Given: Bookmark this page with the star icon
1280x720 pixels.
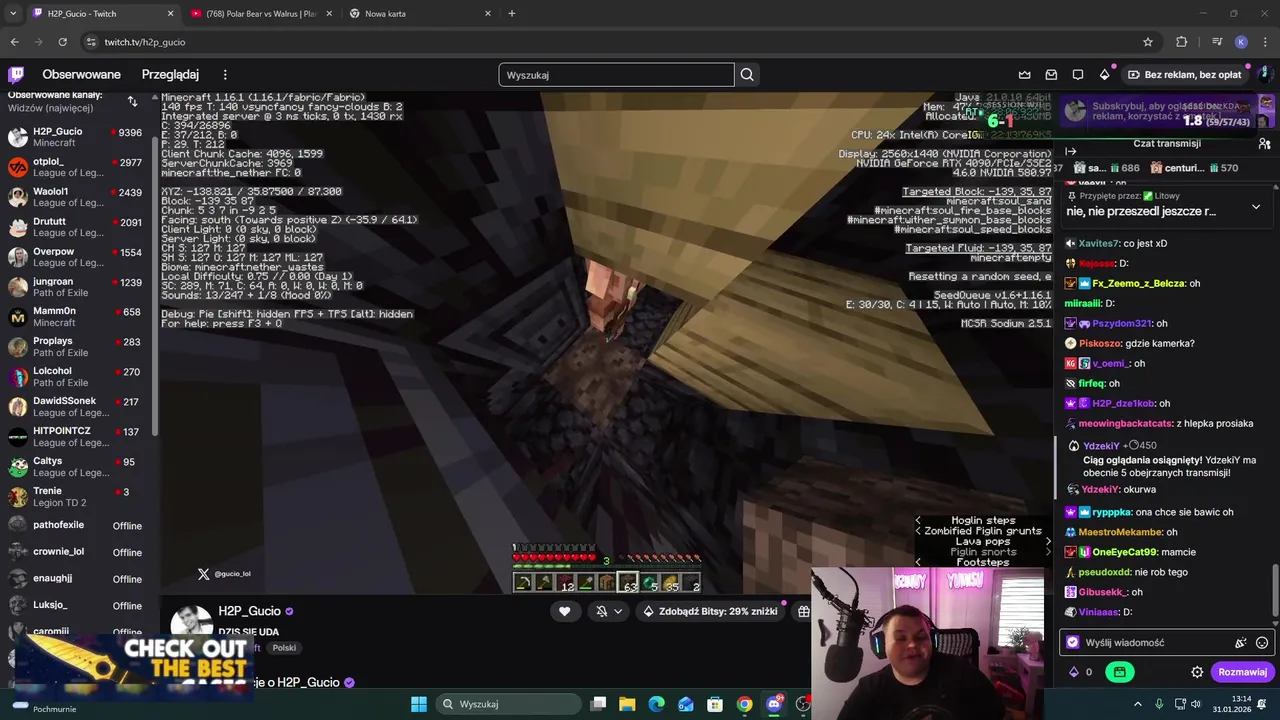Looking at the screenshot, I should tap(1148, 42).
